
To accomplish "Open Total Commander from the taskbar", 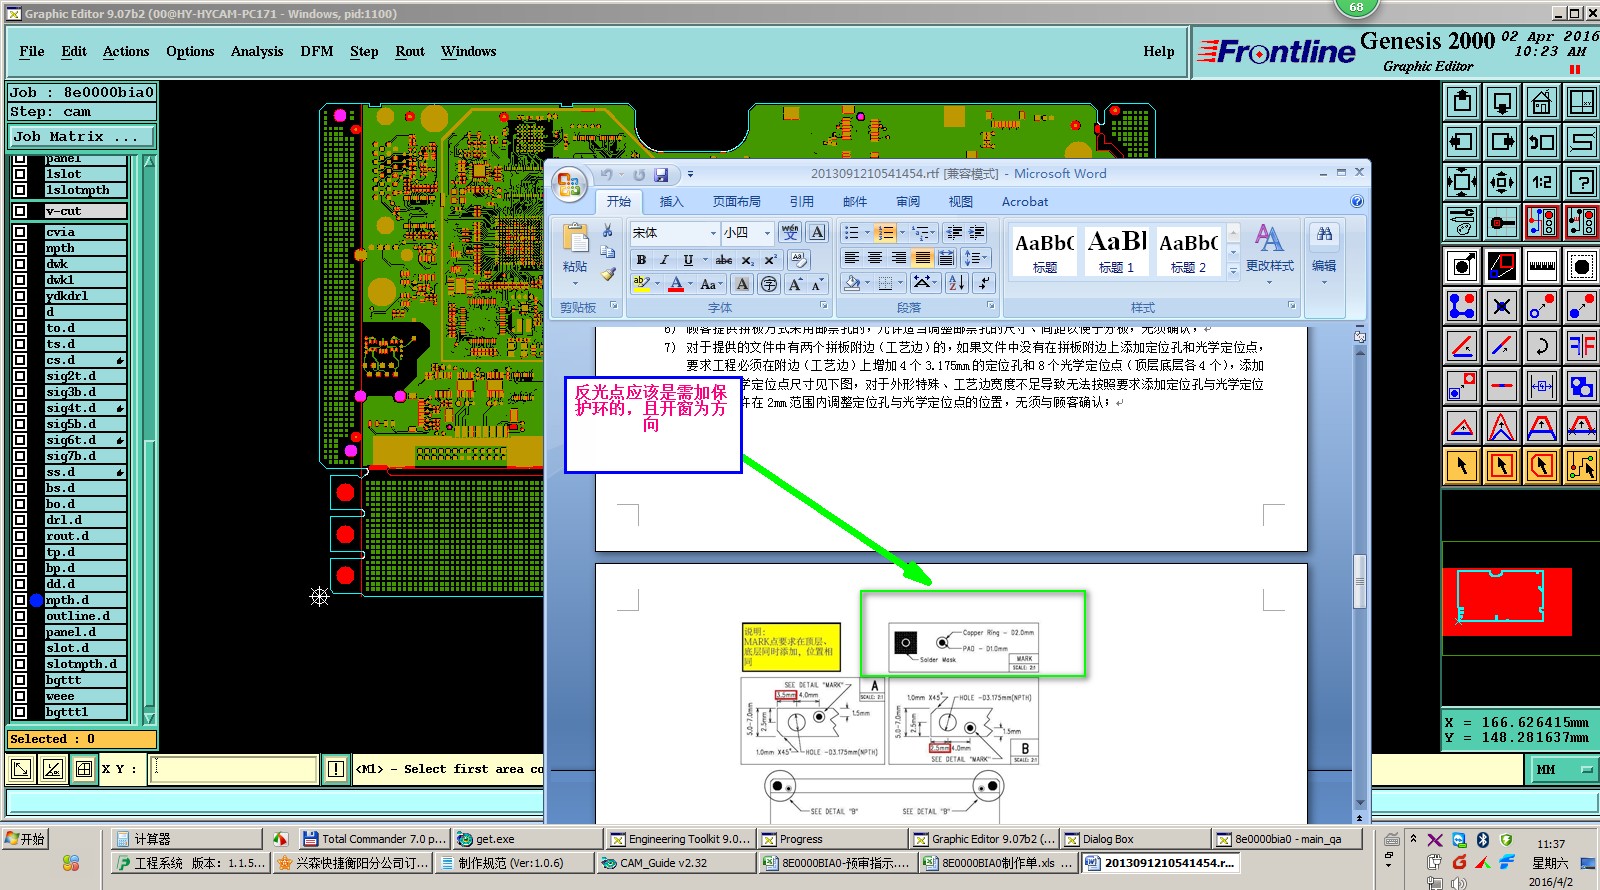I will [374, 839].
